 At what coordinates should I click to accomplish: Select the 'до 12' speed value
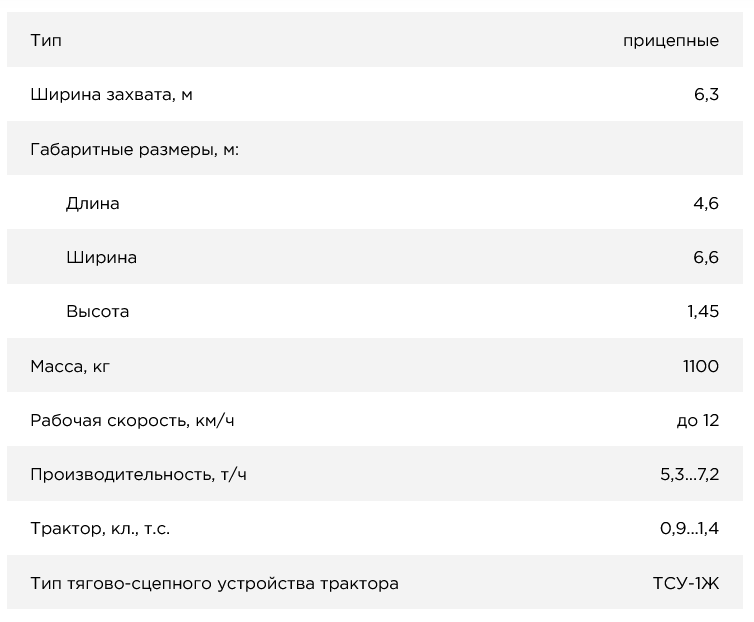click(x=698, y=420)
